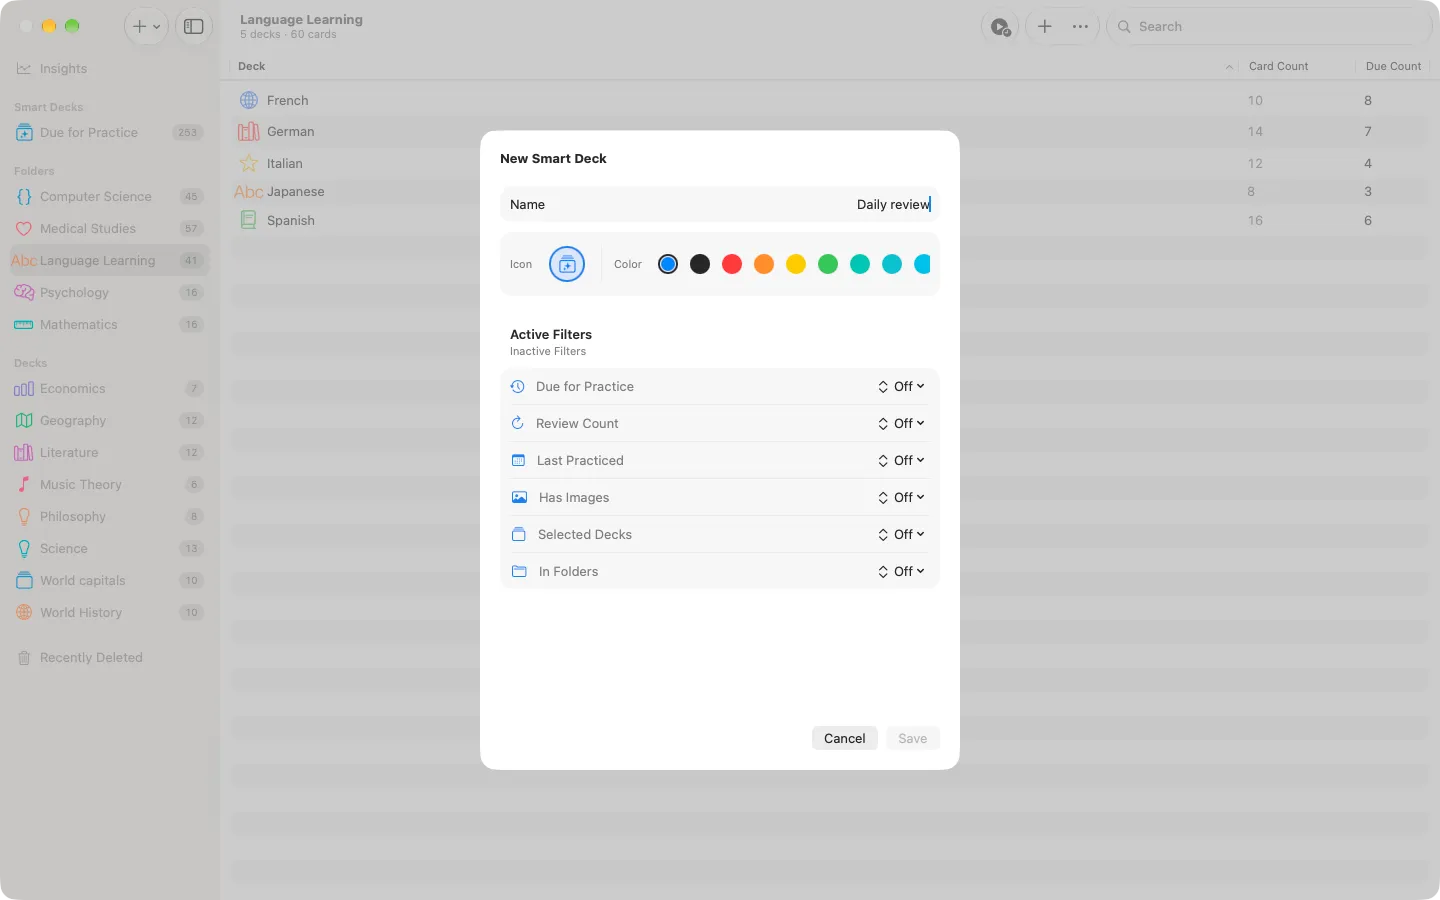
Task: Click the French deck globe icon
Action: [249, 101]
